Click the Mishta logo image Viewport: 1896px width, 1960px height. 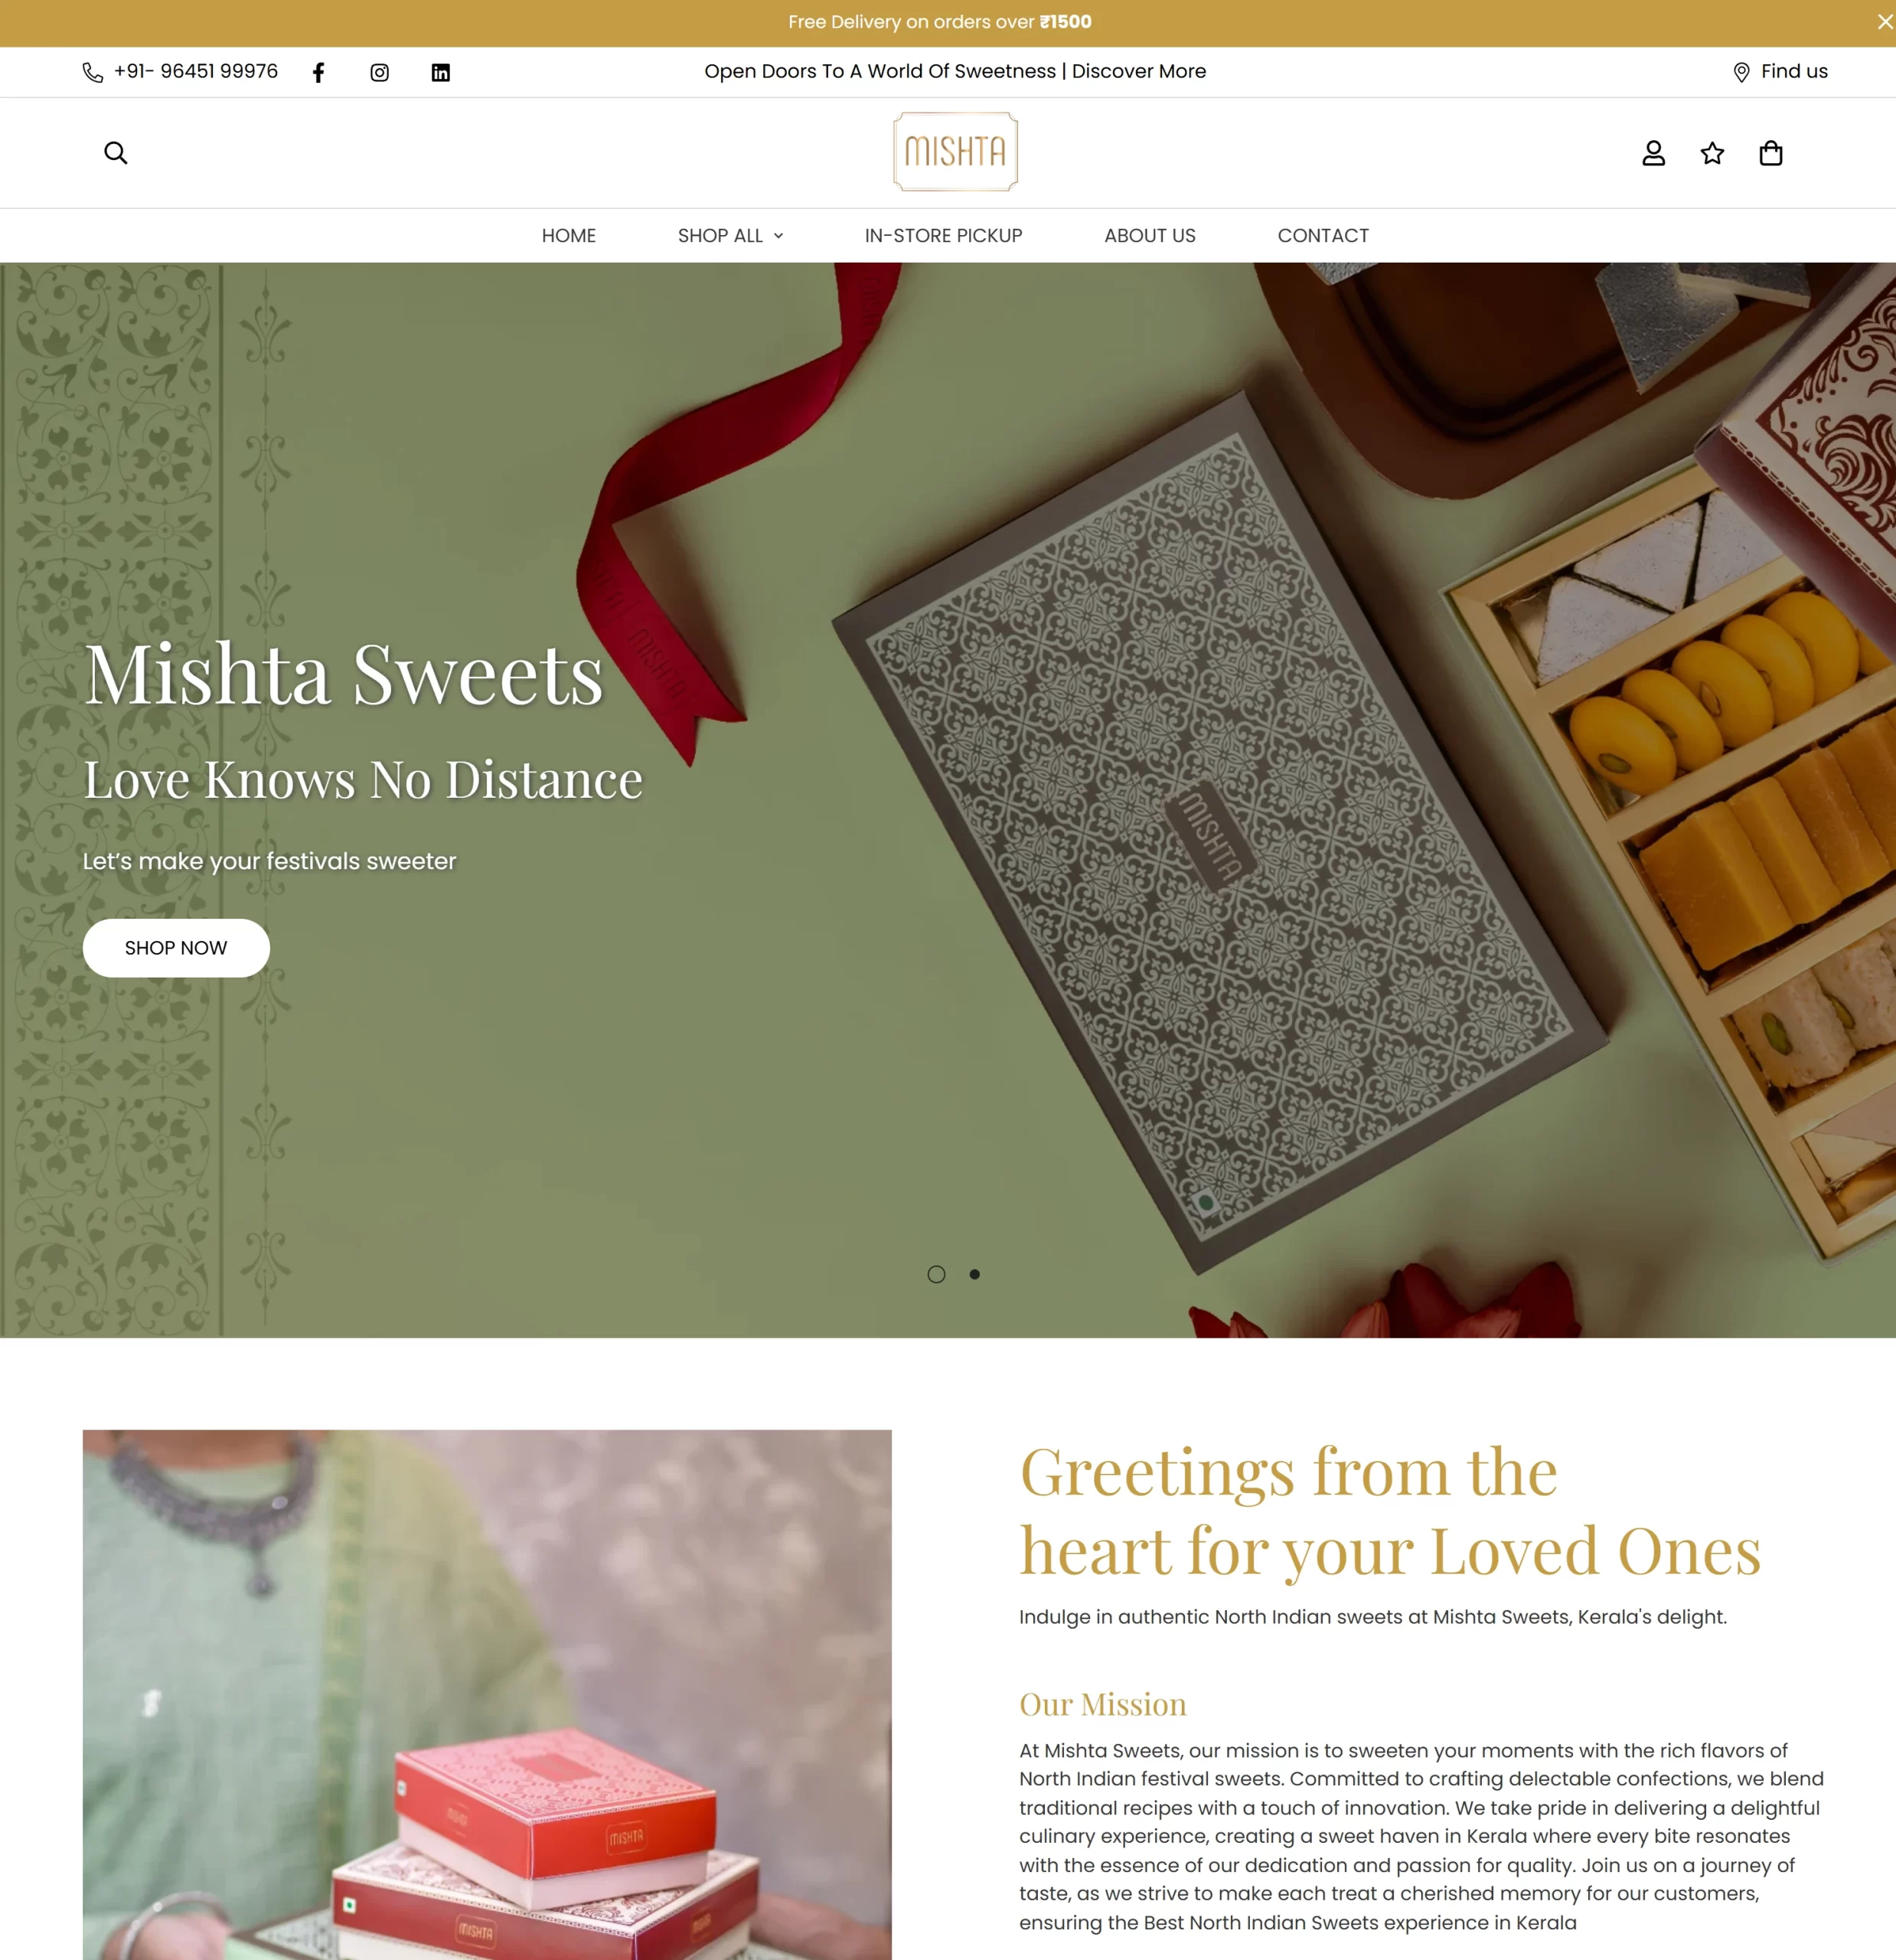coord(955,152)
